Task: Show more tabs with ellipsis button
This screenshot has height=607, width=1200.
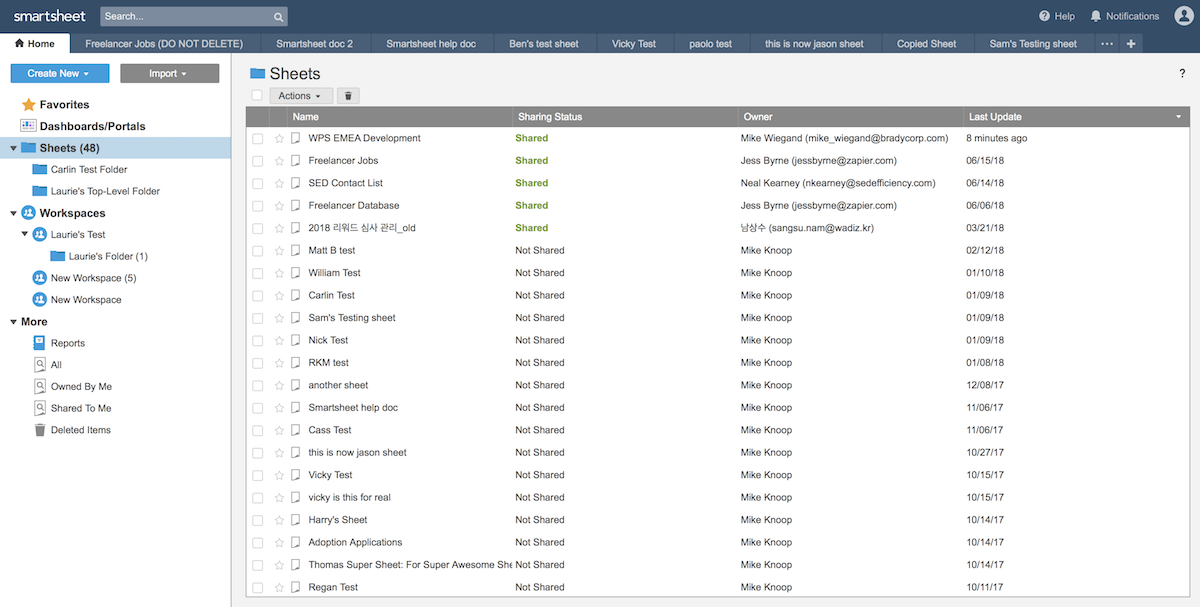Action: click(1107, 44)
